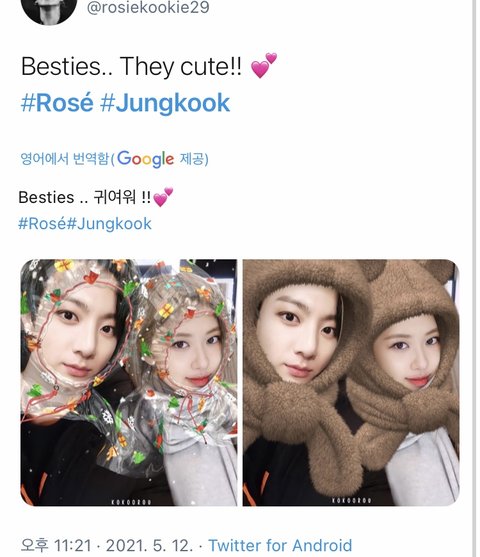The image size is (480, 557).
Task: Open the left photo with plastic hoods
Action: tap(129, 383)
